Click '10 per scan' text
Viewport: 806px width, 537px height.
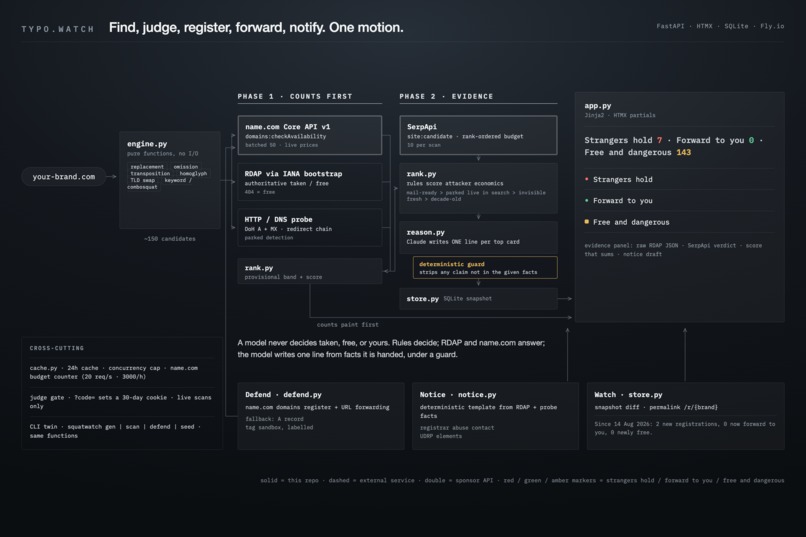click(x=424, y=145)
